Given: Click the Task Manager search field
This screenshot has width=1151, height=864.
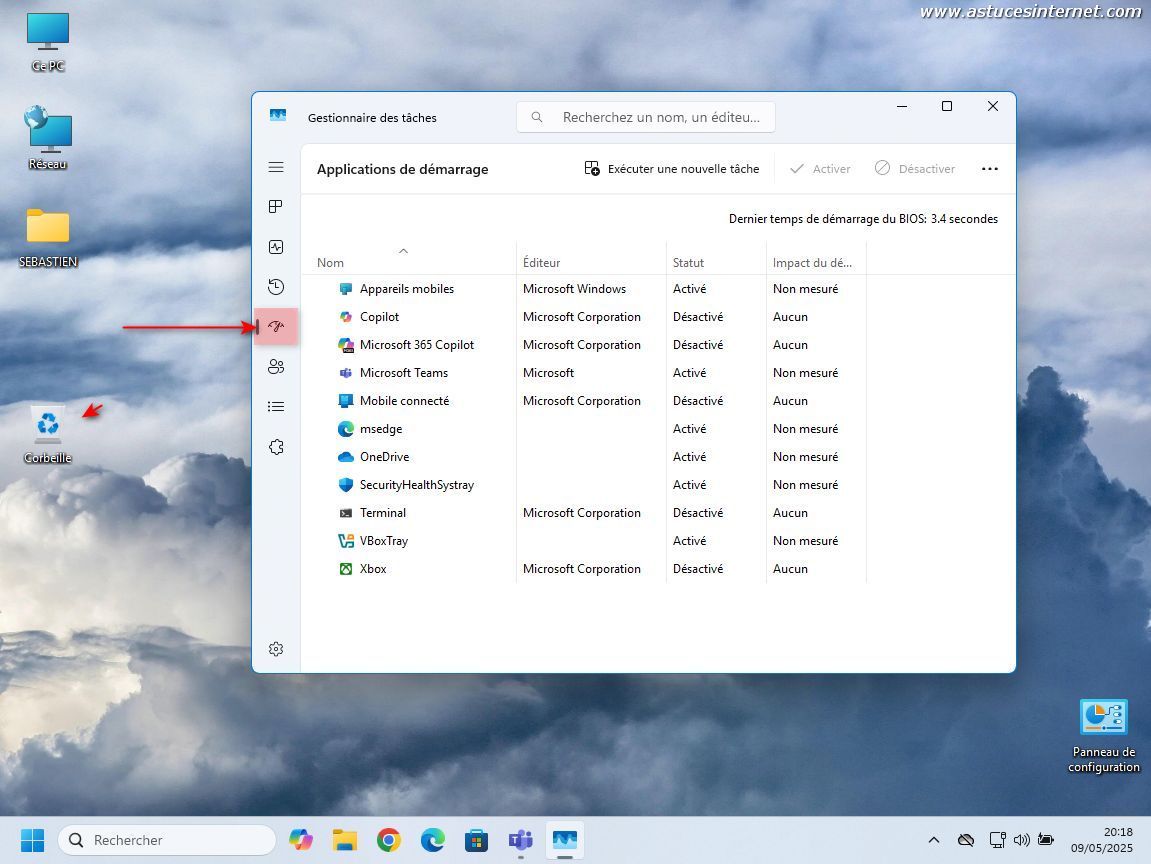Looking at the screenshot, I should point(646,117).
